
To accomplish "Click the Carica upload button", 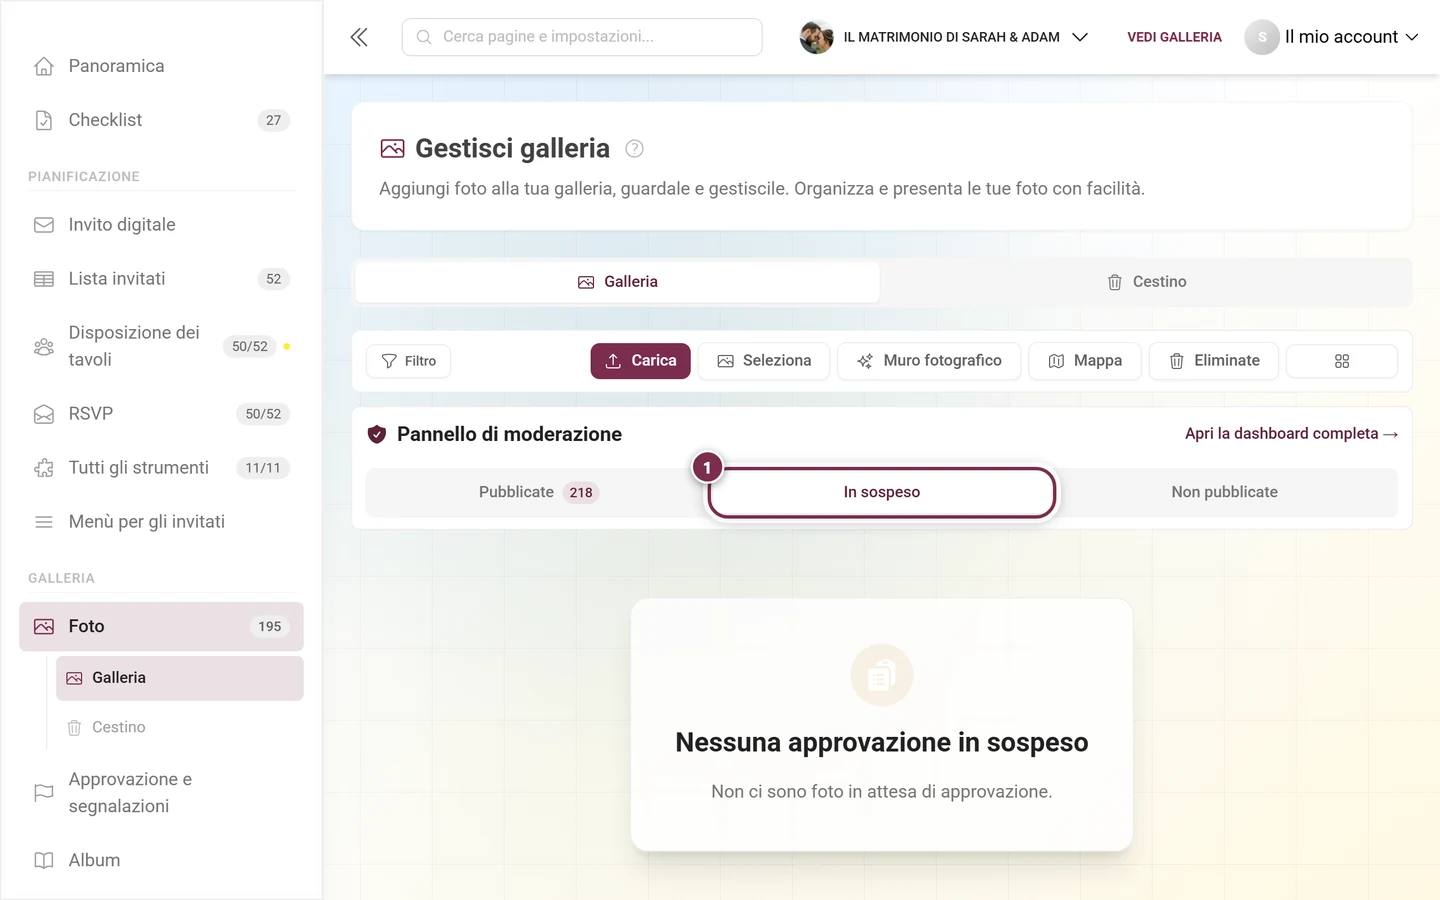I will pyautogui.click(x=640, y=361).
